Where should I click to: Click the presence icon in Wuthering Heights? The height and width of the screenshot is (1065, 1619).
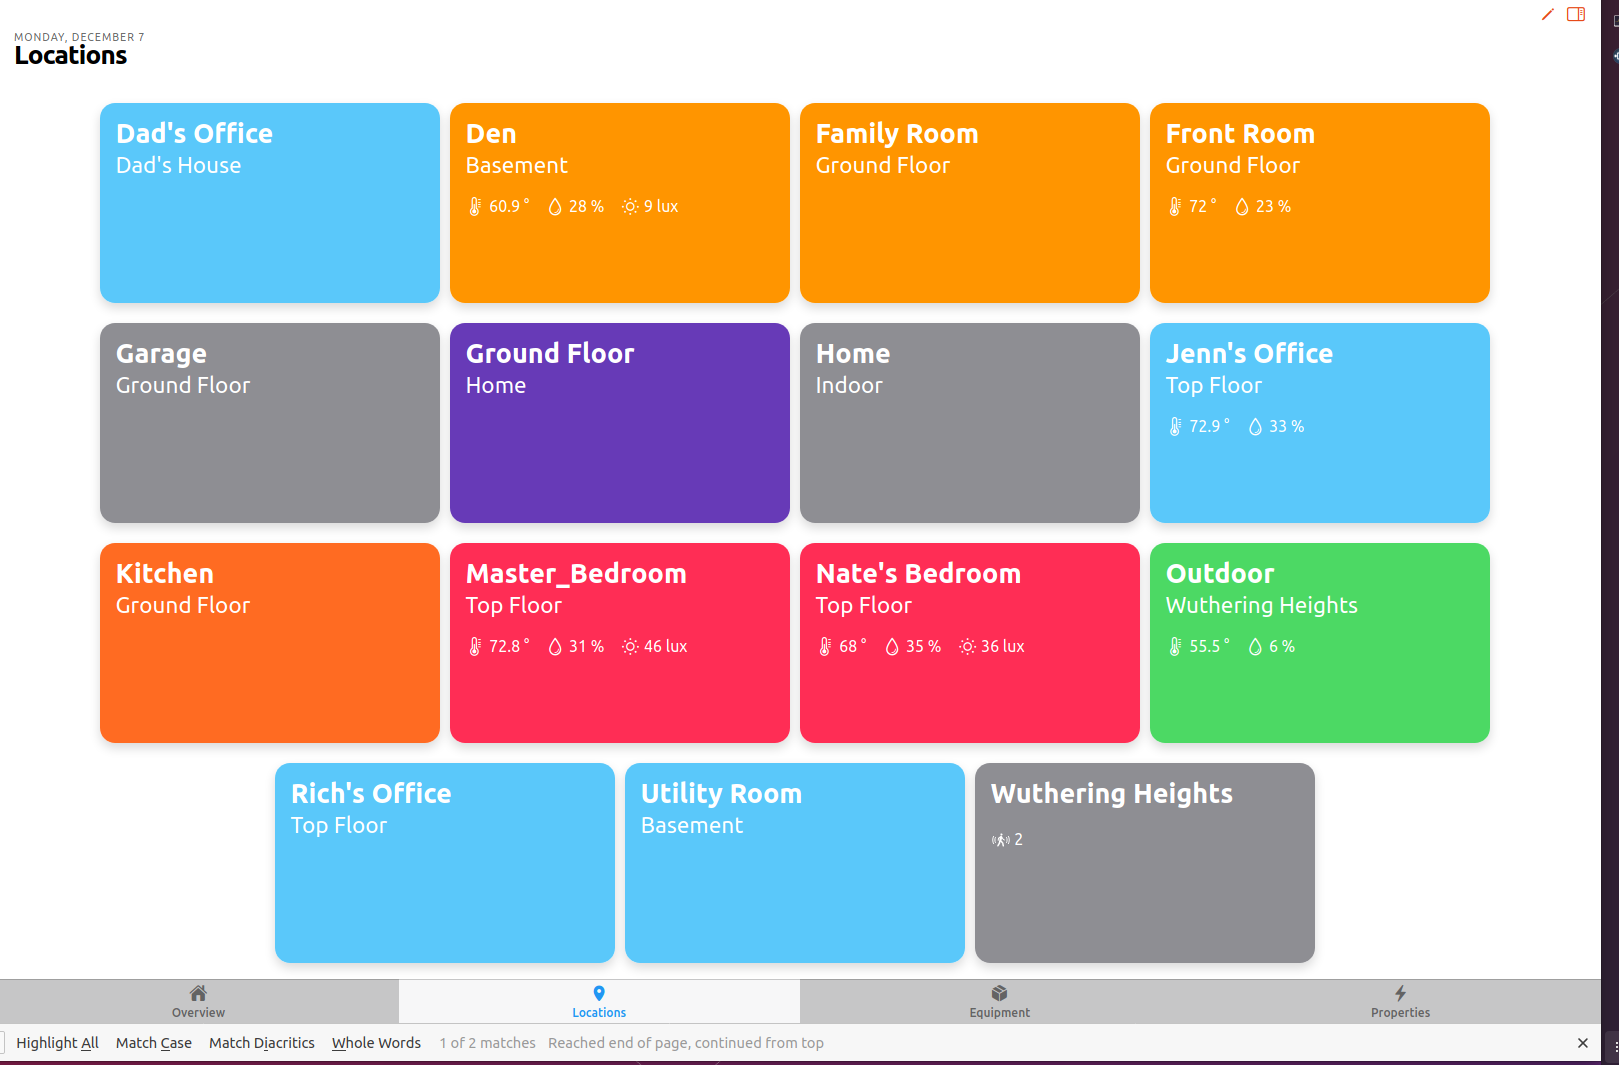click(x=1000, y=840)
